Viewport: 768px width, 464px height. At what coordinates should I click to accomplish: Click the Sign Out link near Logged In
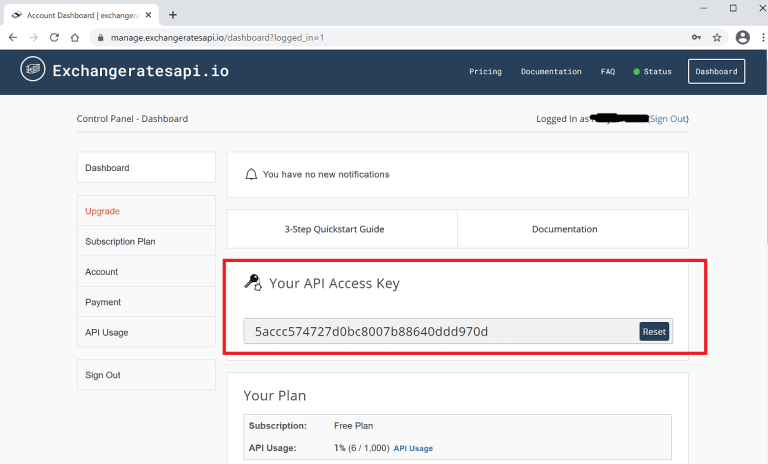coord(668,119)
